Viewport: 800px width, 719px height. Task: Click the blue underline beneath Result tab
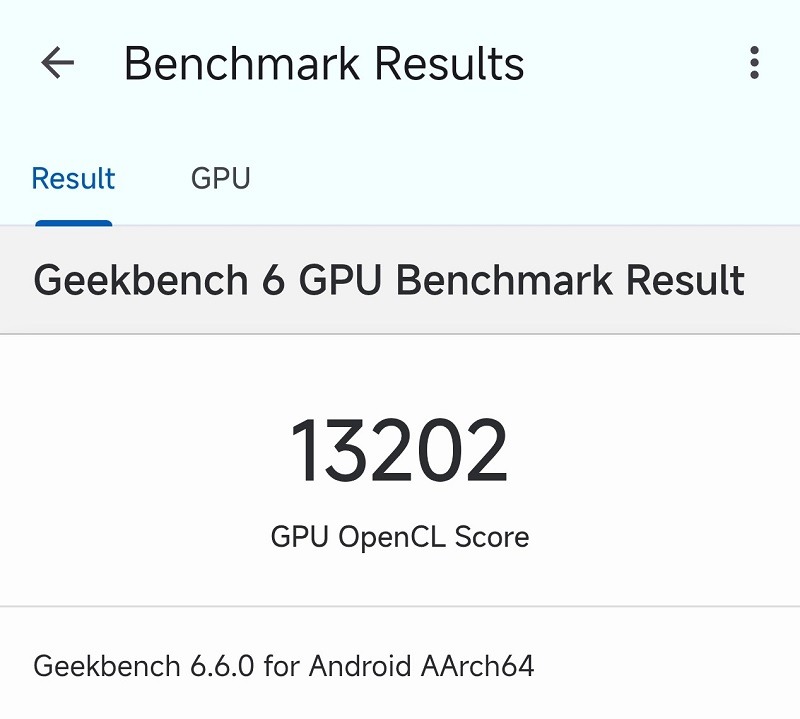[73, 223]
